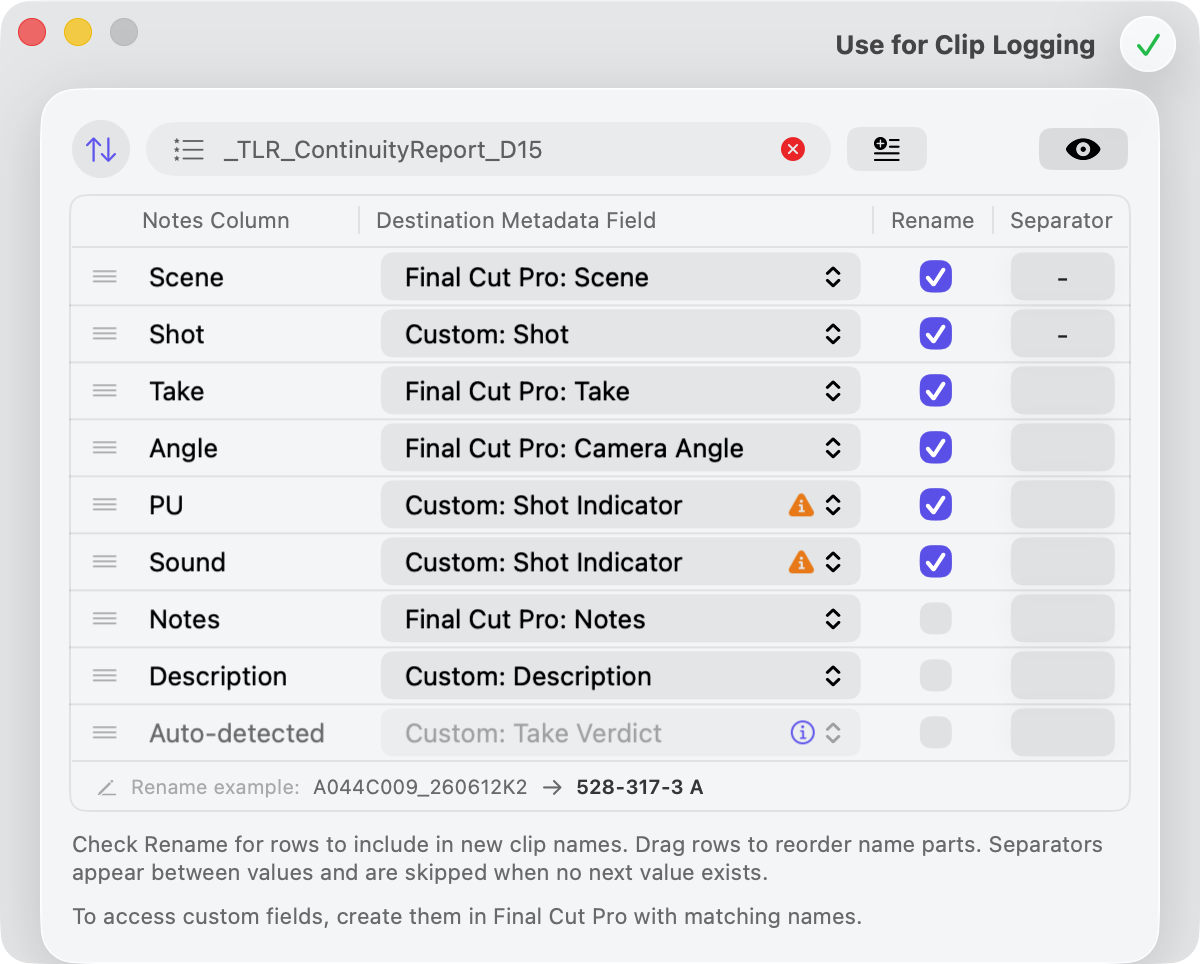
Task: Toggle the eye preview button
Action: tap(1083, 149)
